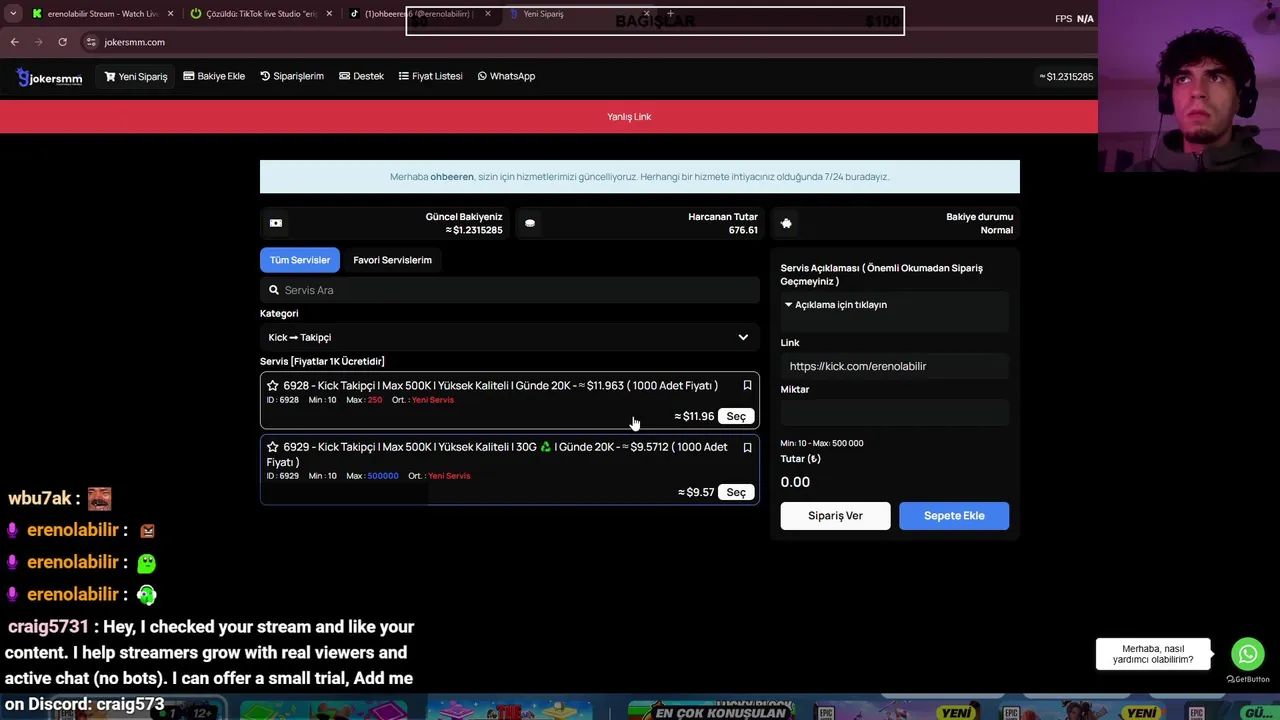1280x720 pixels.
Task: Go forward in browser history
Action: point(38,42)
